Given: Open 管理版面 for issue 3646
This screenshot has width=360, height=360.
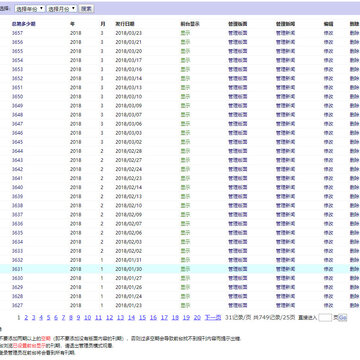Looking at the screenshot, I should point(238,133).
